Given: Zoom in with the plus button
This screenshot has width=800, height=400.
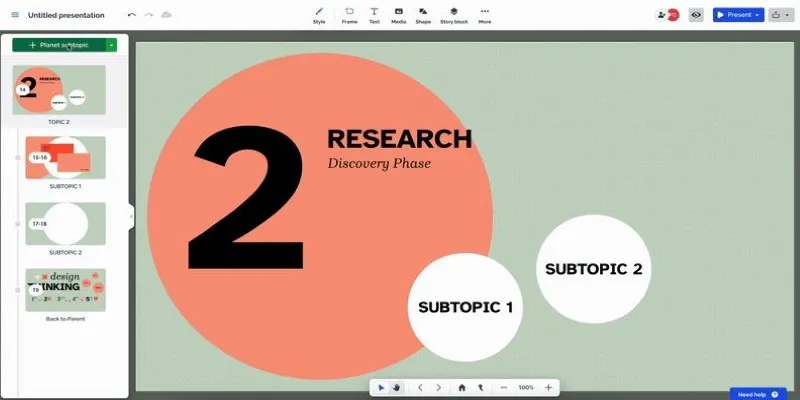Looking at the screenshot, I should coord(548,388).
